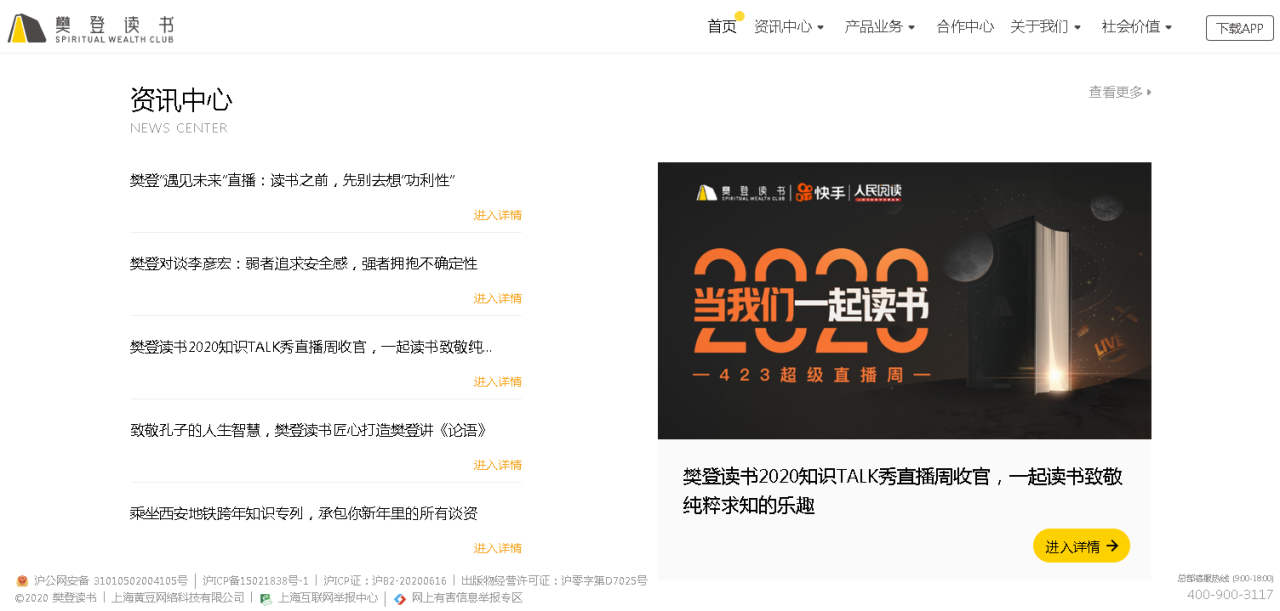Screen dimensions: 1280x611
Task: Open headline 樊登对谈李彦宏 article
Action: point(304,264)
